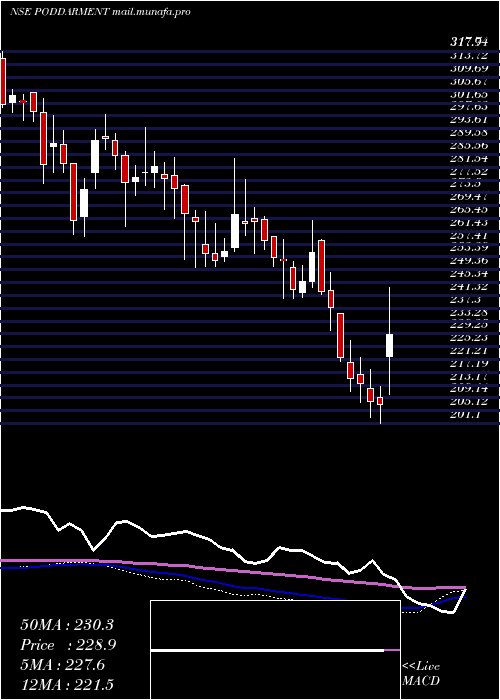
Task: Click the 269.47 price axis label
Action: coord(469,197)
